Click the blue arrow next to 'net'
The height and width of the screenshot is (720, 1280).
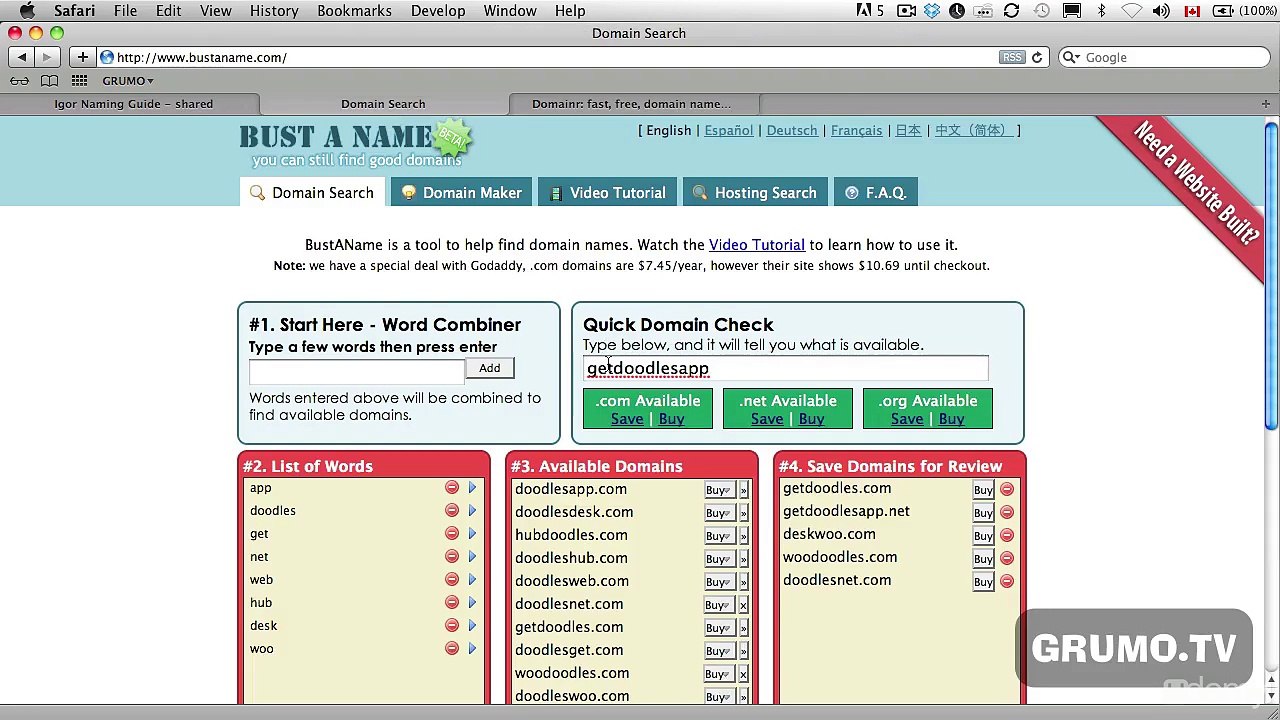pos(472,557)
